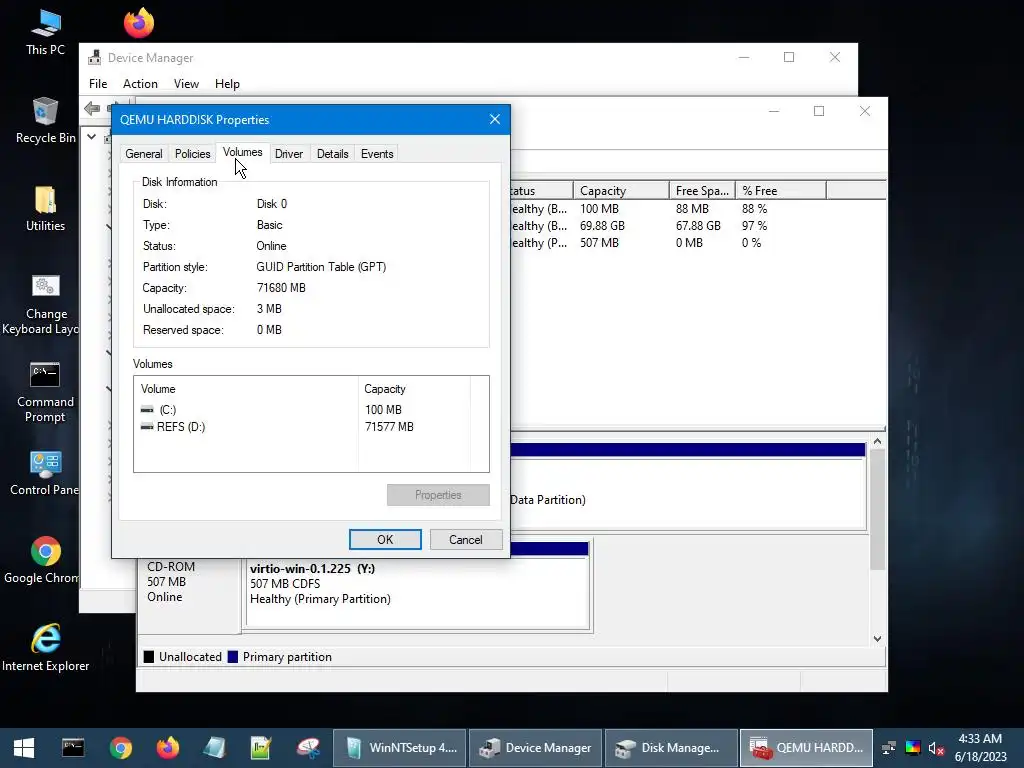
Task: Click Device Manager back arrow toolbar icon
Action: (x=92, y=108)
